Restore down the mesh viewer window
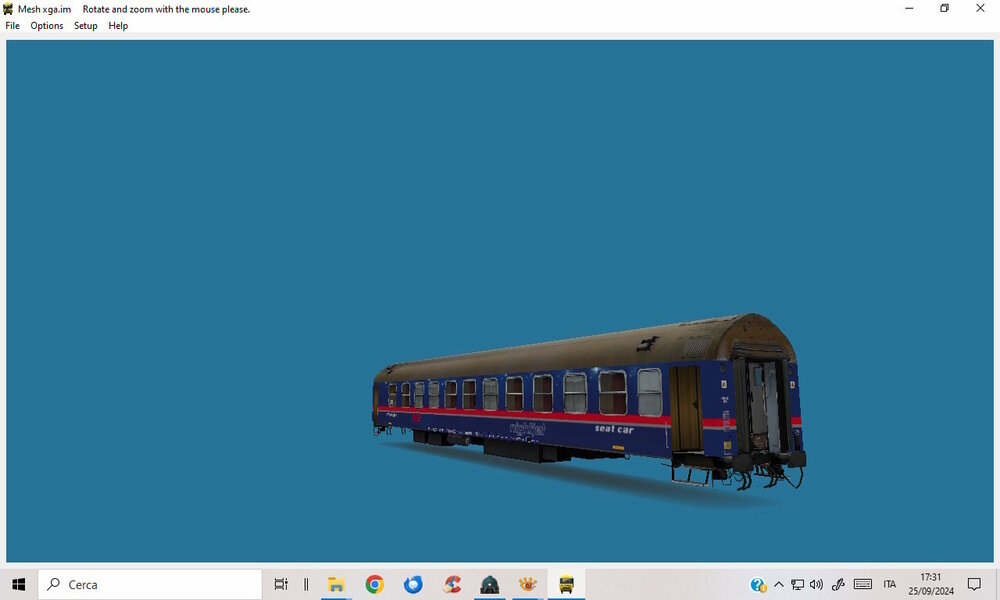 pyautogui.click(x=945, y=8)
